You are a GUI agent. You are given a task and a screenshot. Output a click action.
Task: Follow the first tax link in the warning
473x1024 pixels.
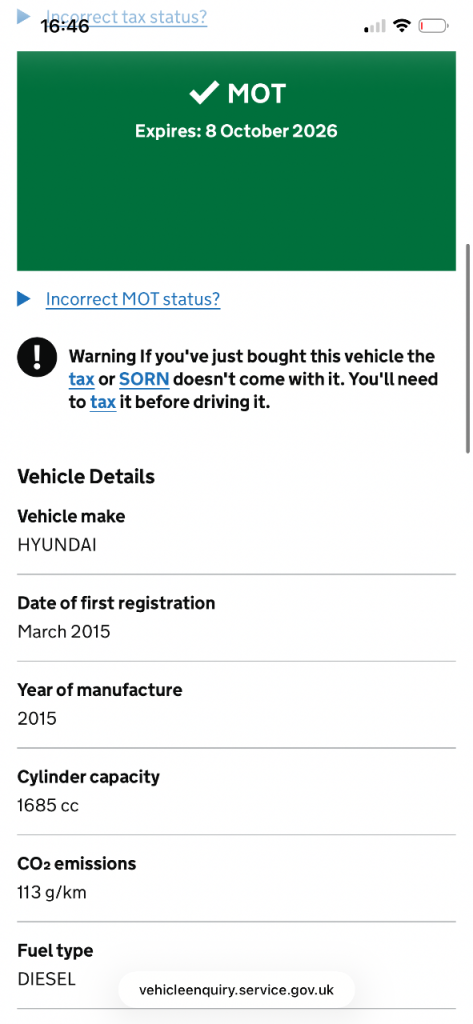[82, 379]
